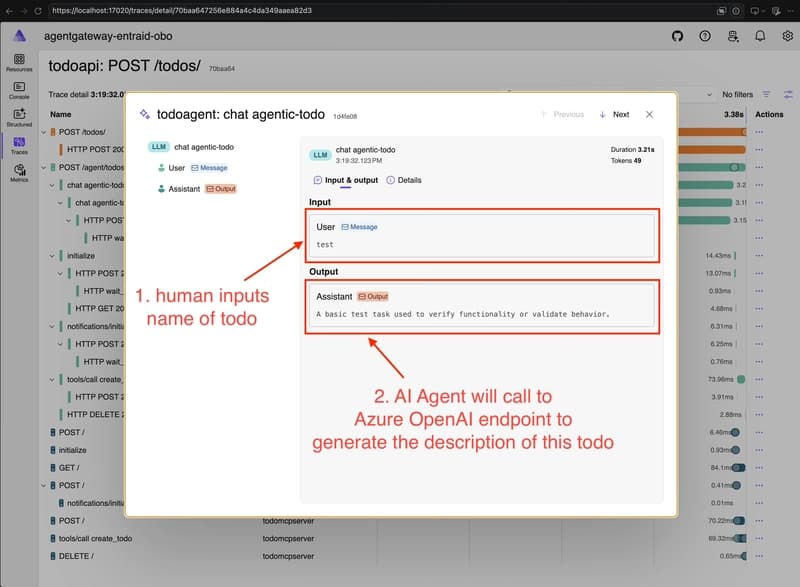
Task: Collapse the POST /agent/todos row
Action: tap(43, 167)
